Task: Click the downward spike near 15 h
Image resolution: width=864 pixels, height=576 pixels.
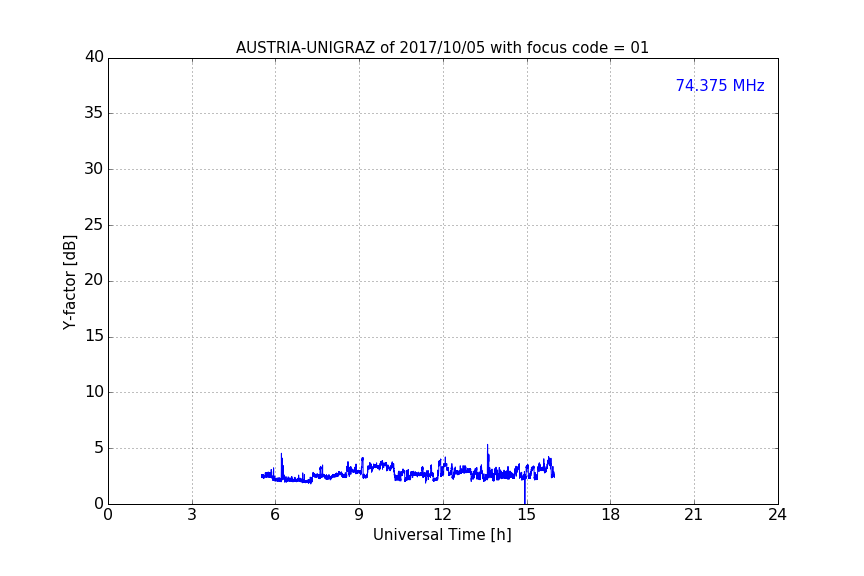Action: (525, 492)
